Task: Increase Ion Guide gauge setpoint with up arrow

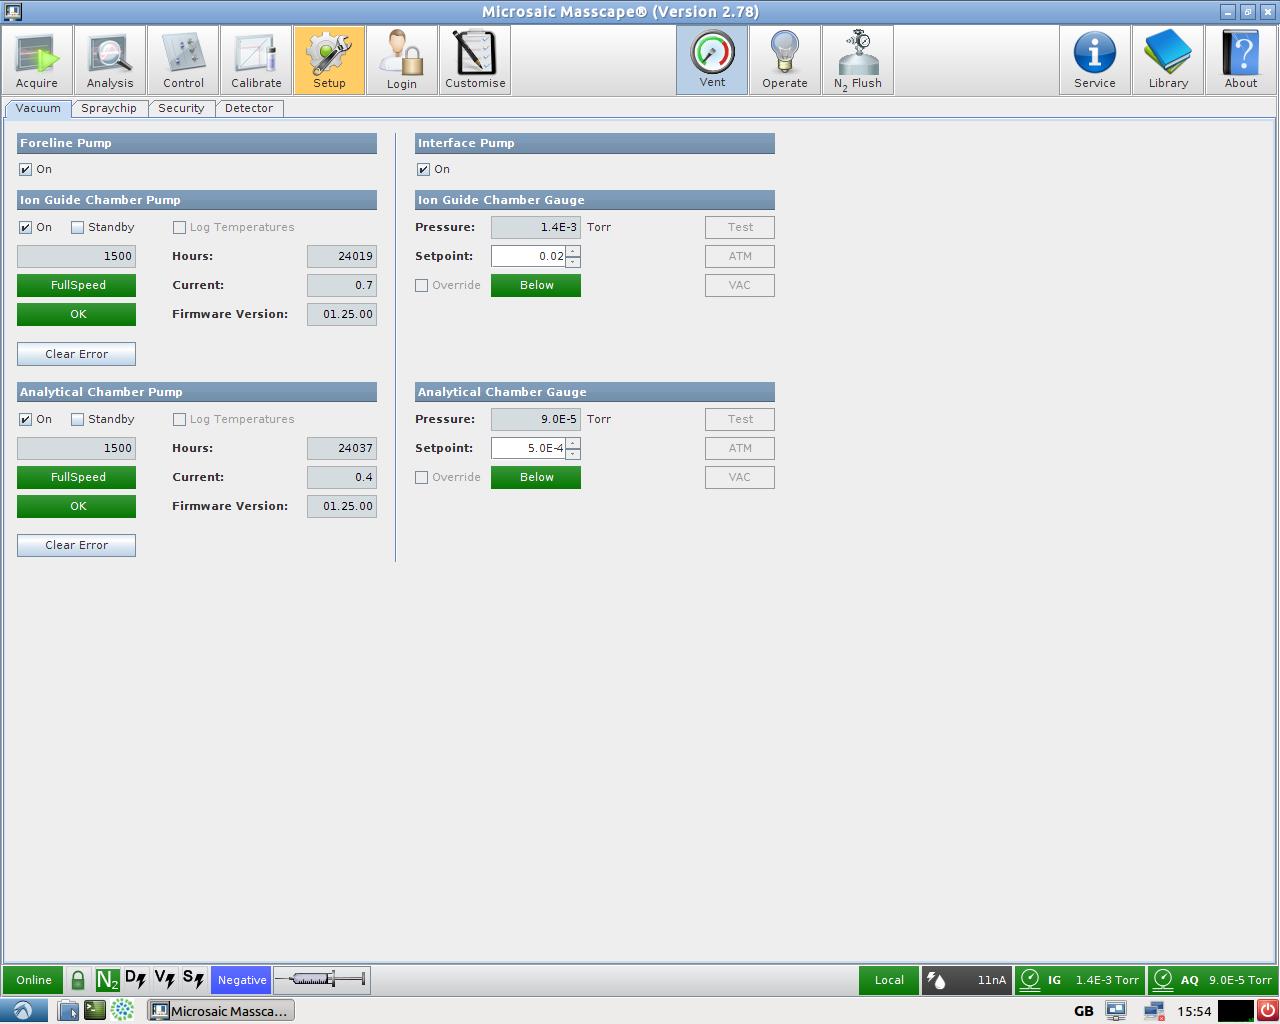Action: 573,251
